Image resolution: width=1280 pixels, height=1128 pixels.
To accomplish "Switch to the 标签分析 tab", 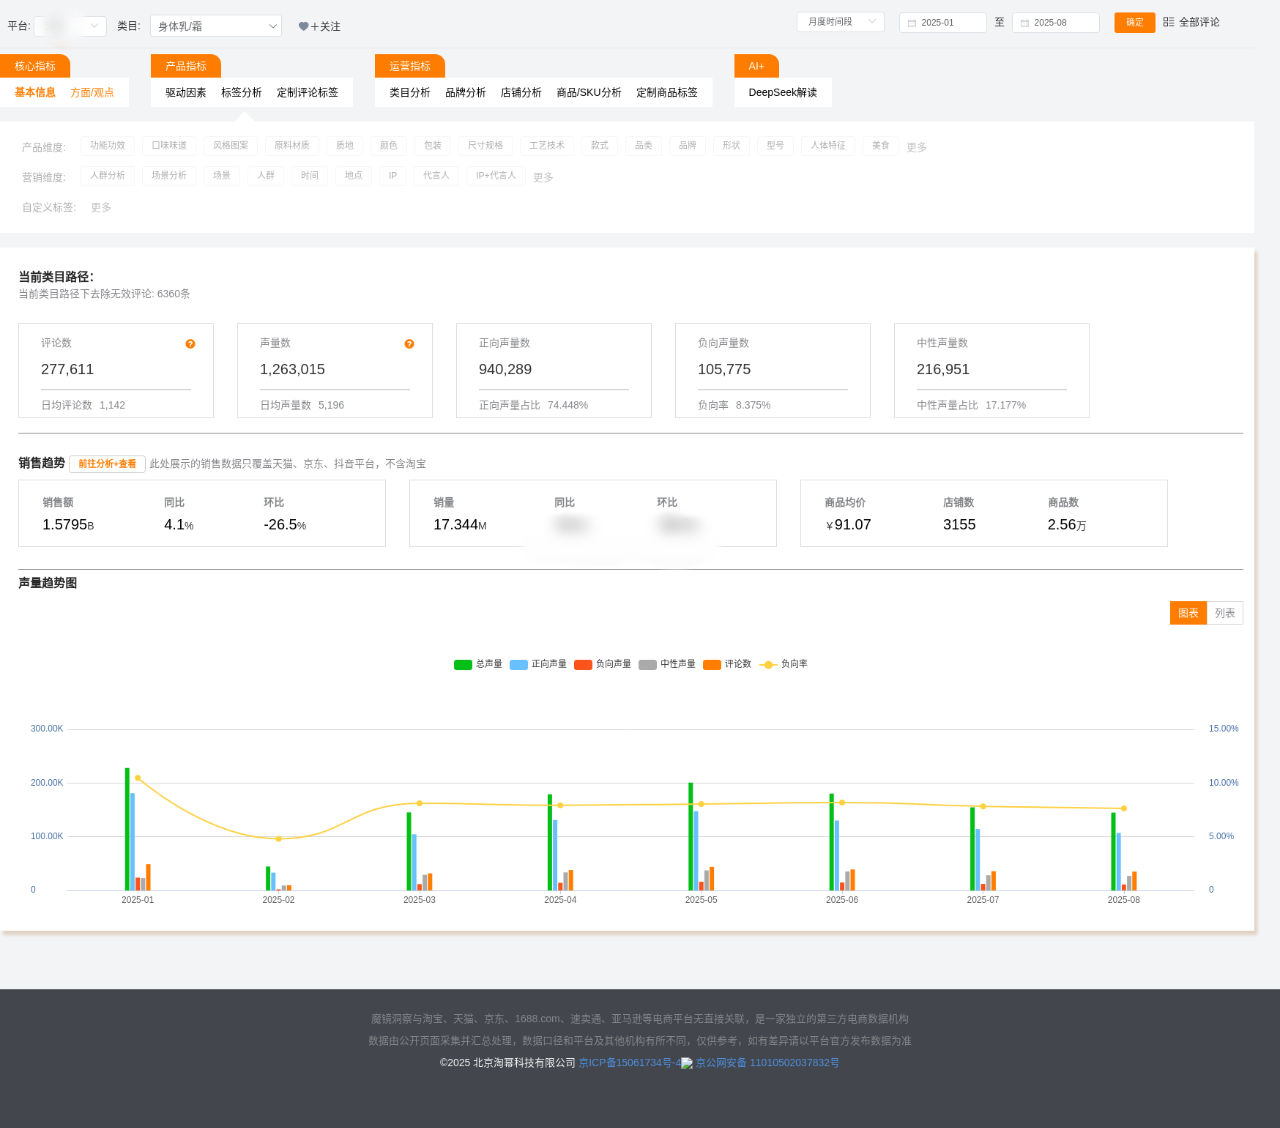I will pyautogui.click(x=241, y=92).
